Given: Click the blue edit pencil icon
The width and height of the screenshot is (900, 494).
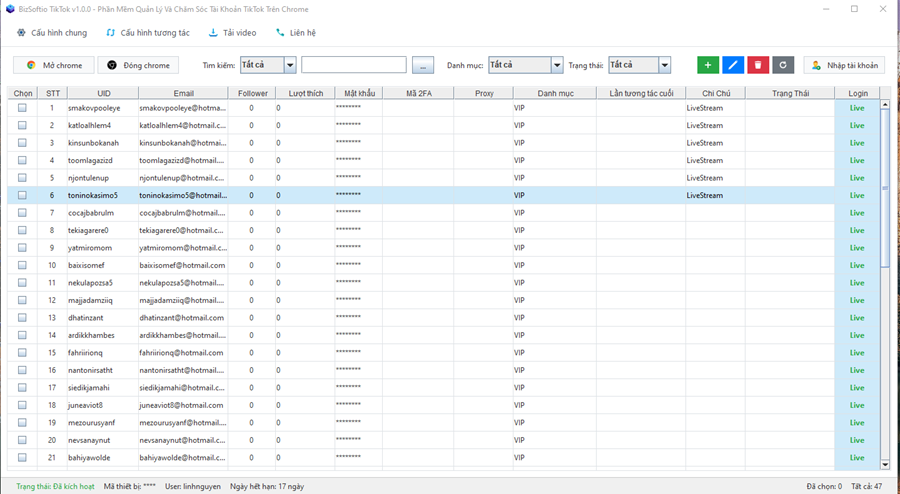Looking at the screenshot, I should tap(733, 65).
